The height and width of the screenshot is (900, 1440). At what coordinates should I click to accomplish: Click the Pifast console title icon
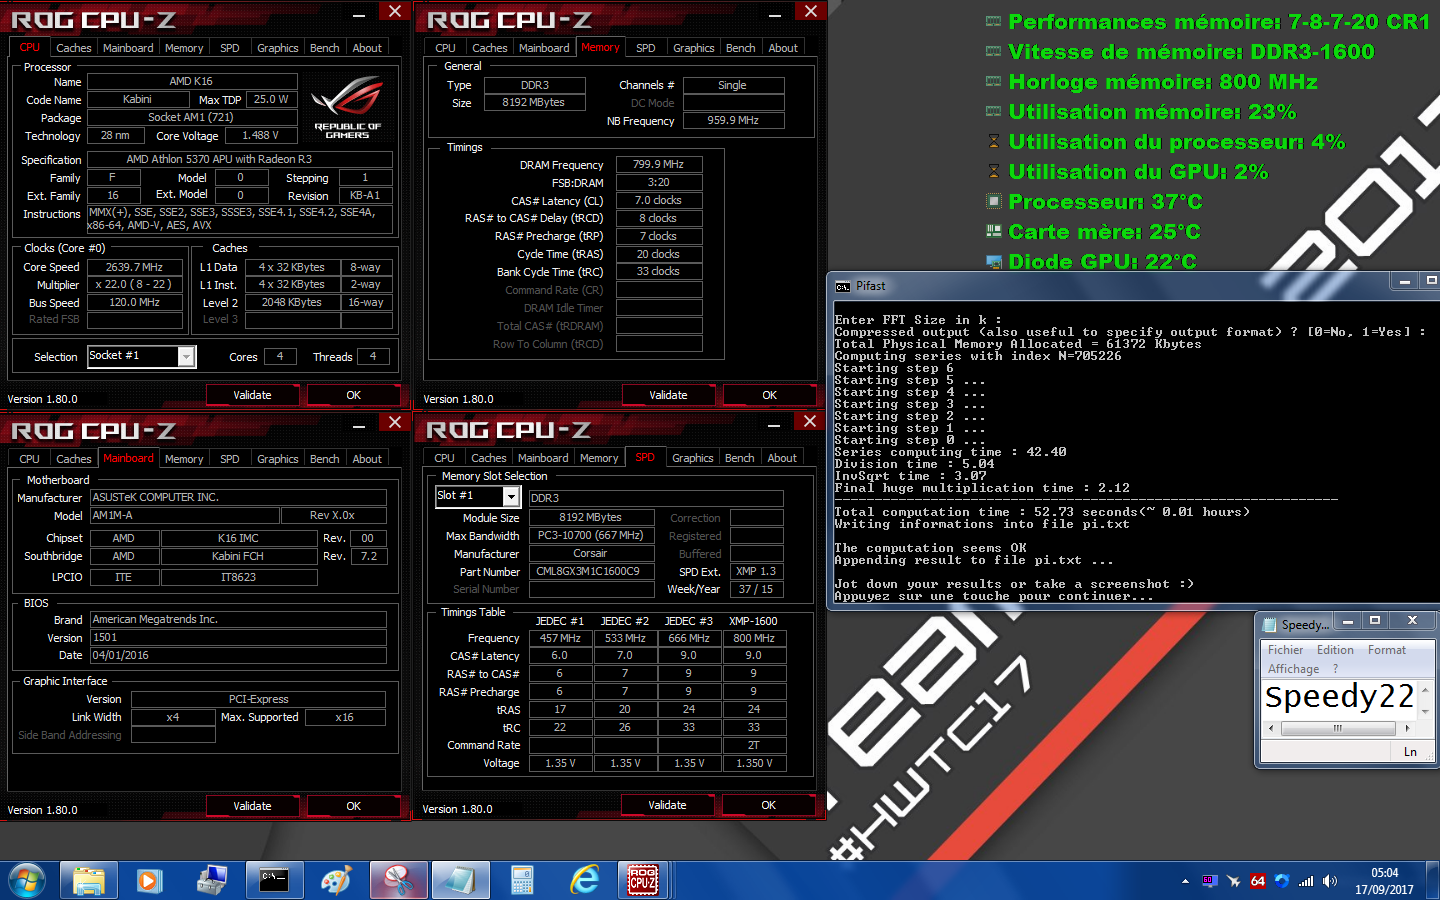843,286
